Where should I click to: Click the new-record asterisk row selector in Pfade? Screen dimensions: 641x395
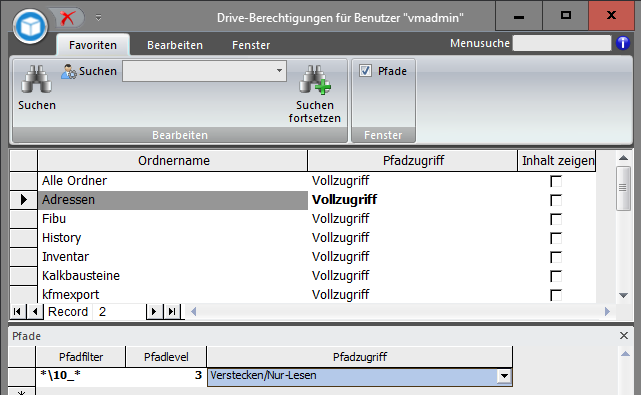pos(22,392)
